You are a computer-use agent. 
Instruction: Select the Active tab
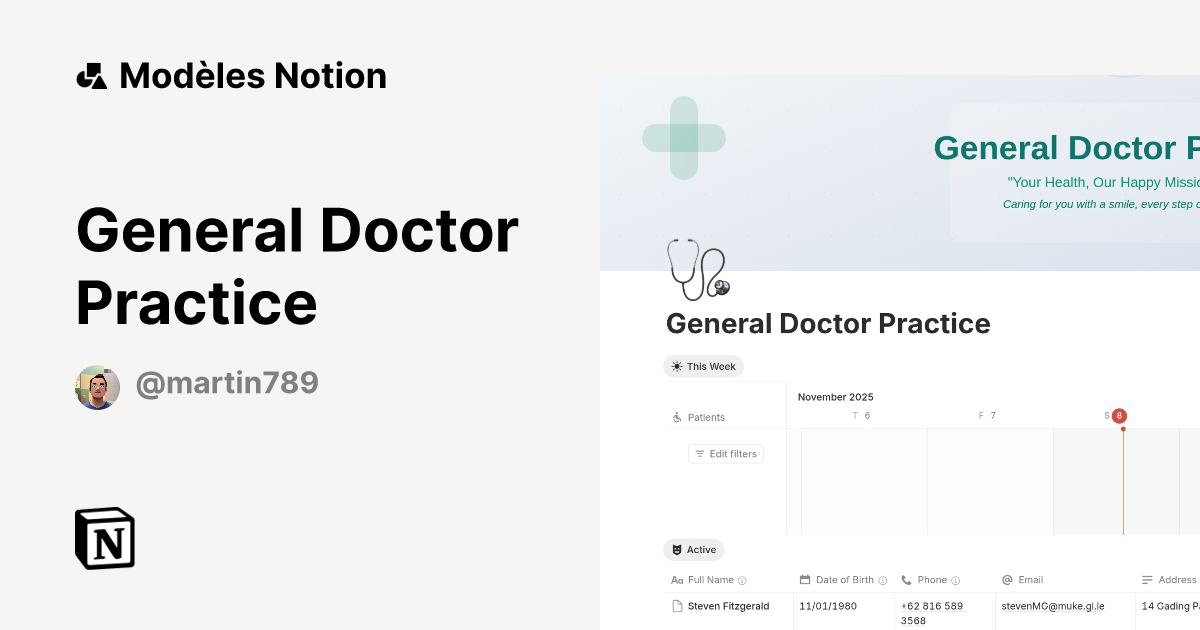693,550
